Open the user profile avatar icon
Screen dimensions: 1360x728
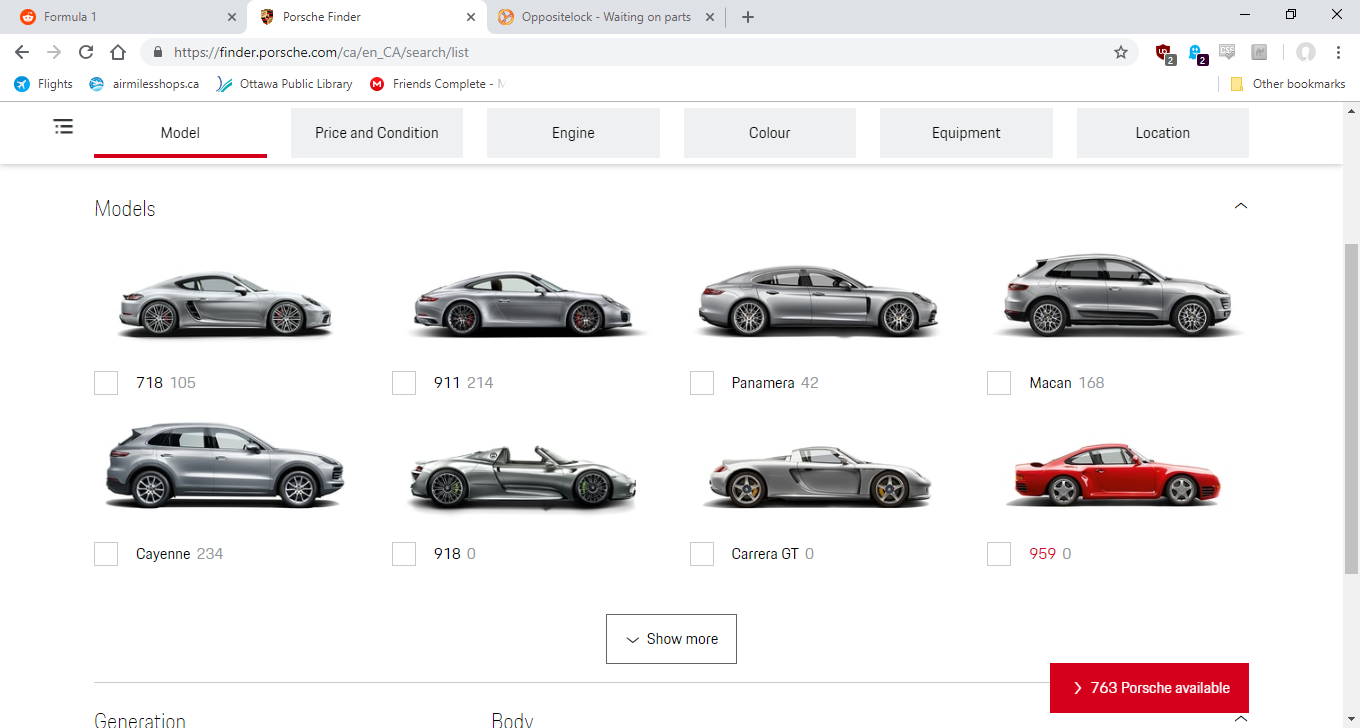(1305, 52)
